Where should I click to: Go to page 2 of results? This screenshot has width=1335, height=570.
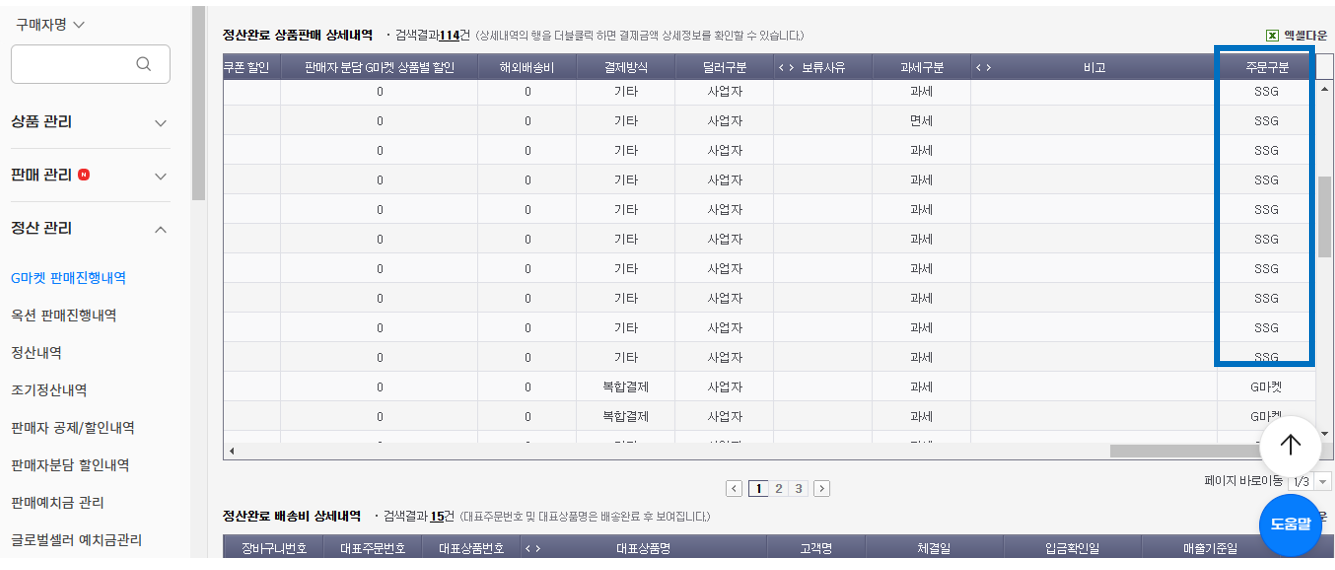(x=778, y=489)
